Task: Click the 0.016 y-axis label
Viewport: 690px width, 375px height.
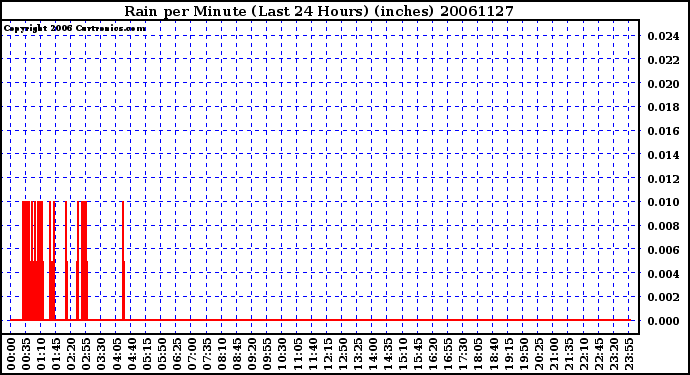Action: (663, 131)
